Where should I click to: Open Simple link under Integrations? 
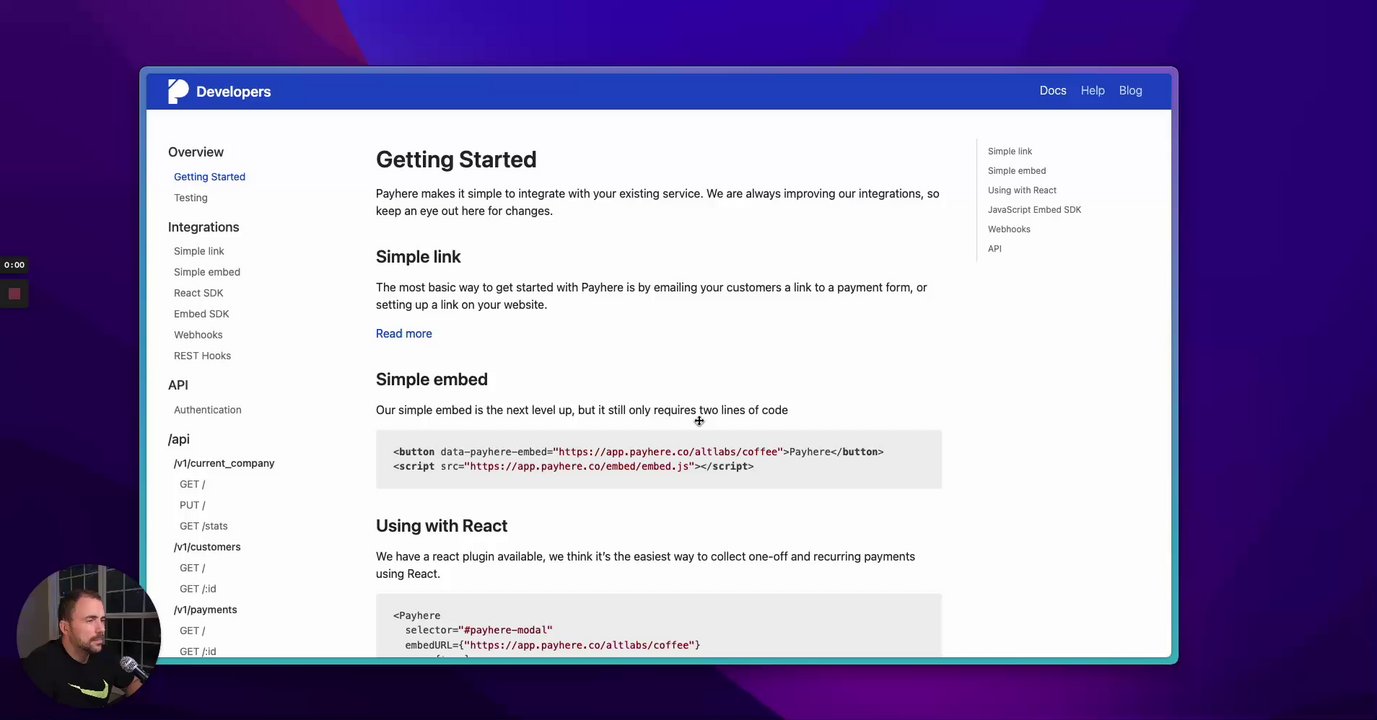pos(199,251)
